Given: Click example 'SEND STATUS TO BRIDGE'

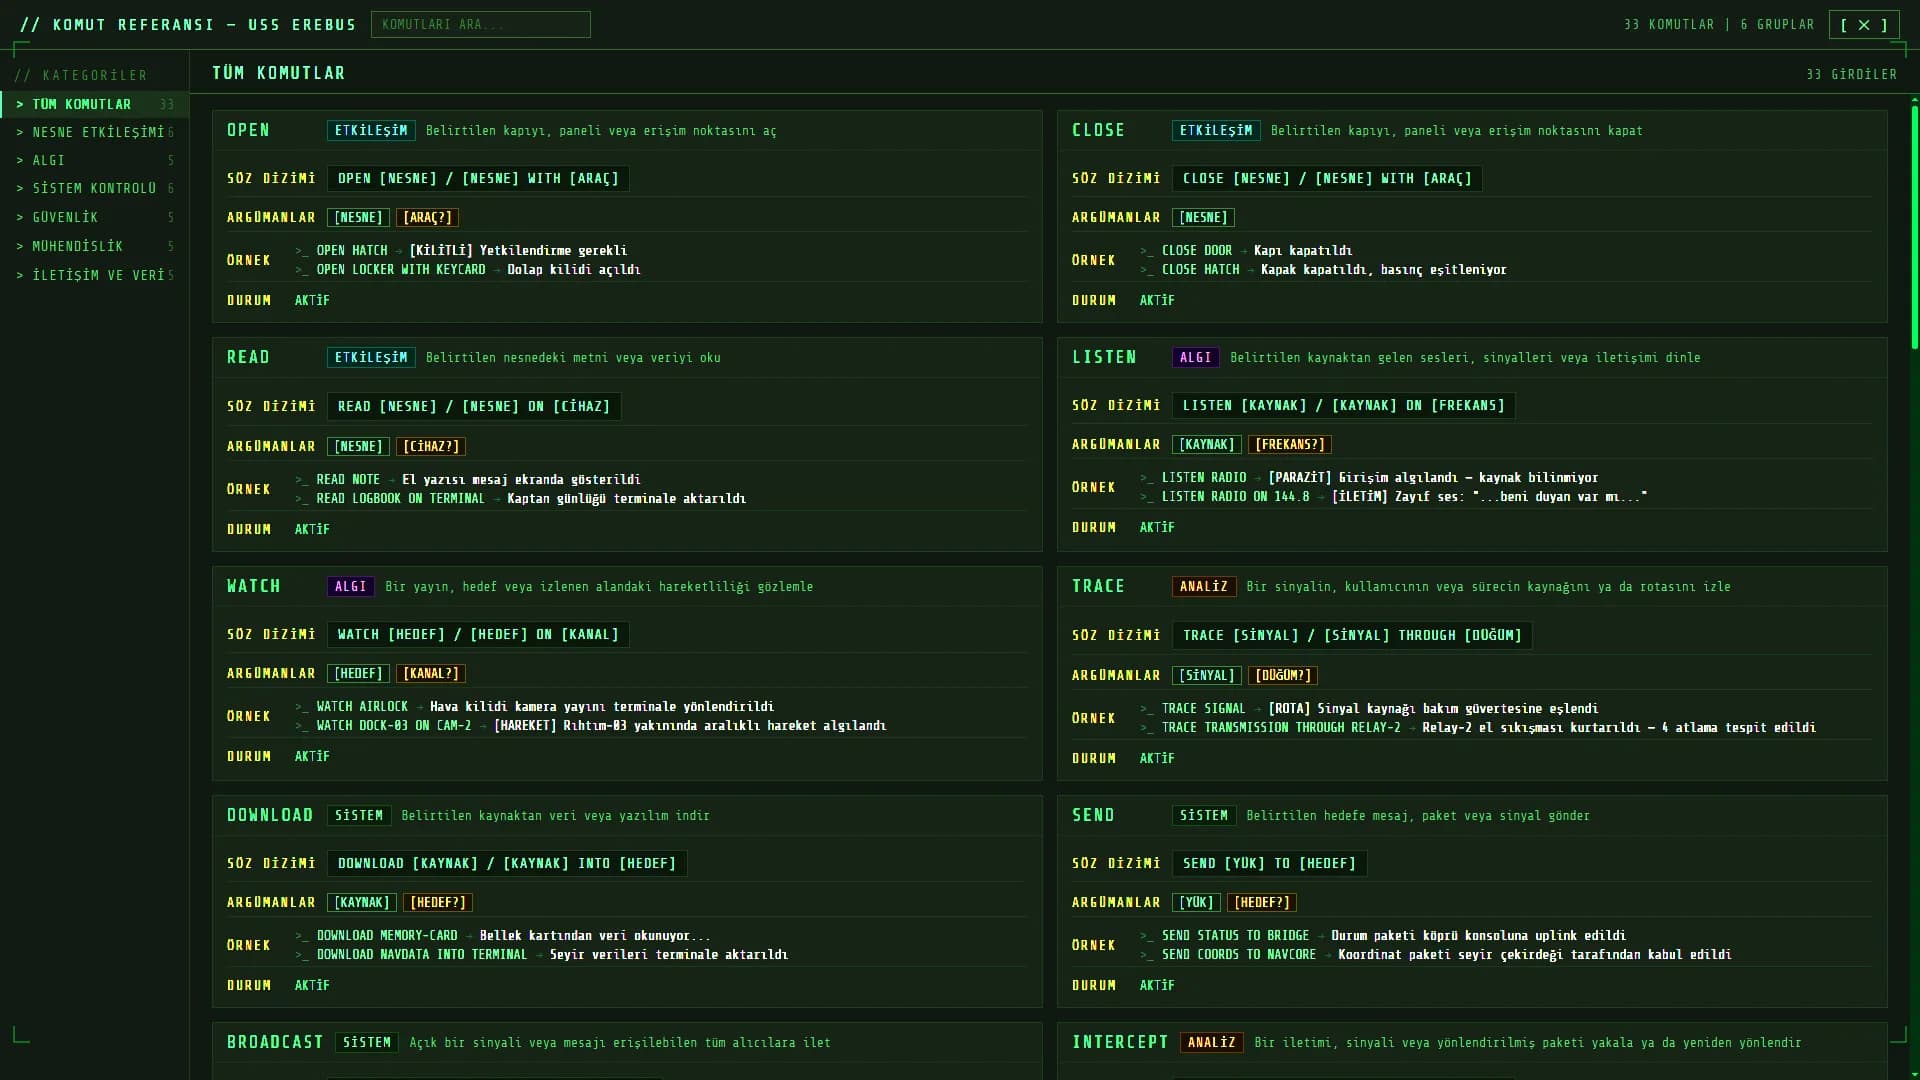Looking at the screenshot, I should (x=1235, y=935).
